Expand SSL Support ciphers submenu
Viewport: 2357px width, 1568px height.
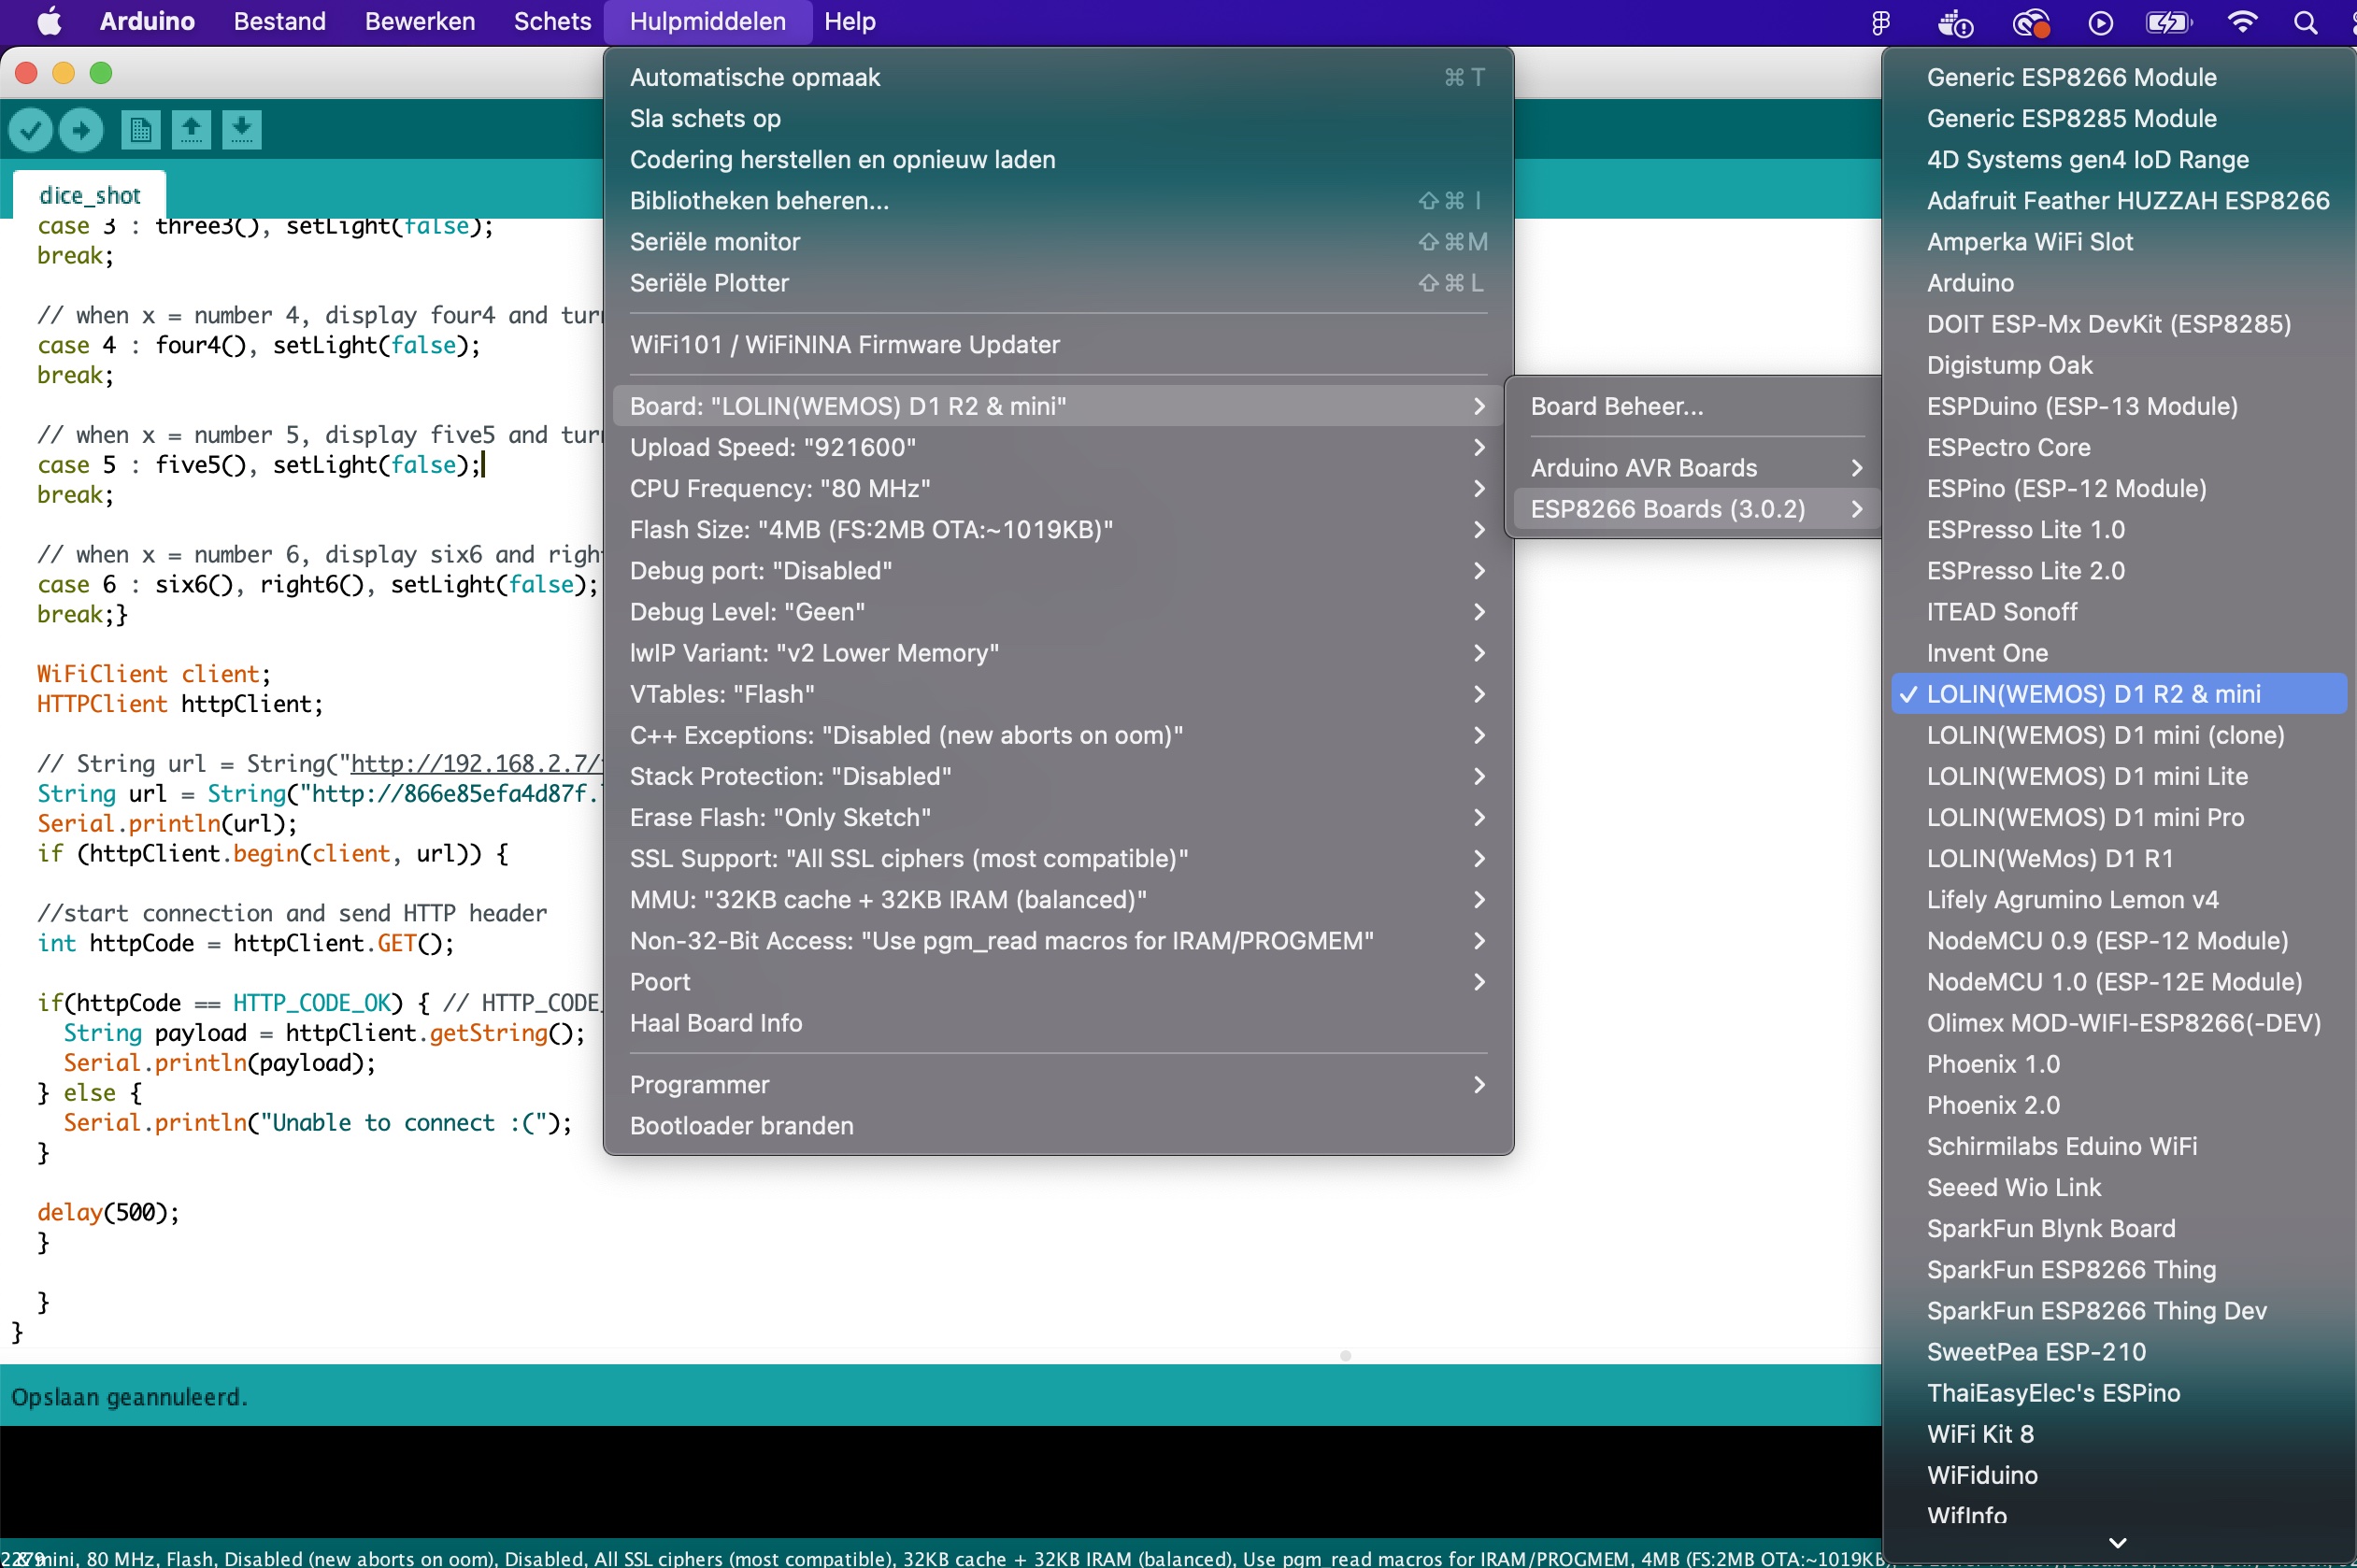click(1058, 858)
